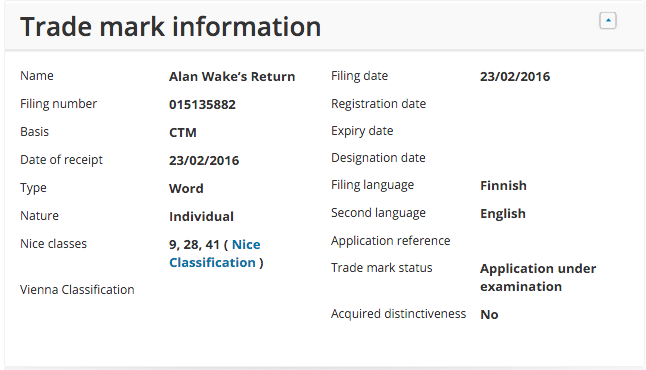Click the Application reference label
Screen dimensions: 646x370
[391, 241]
